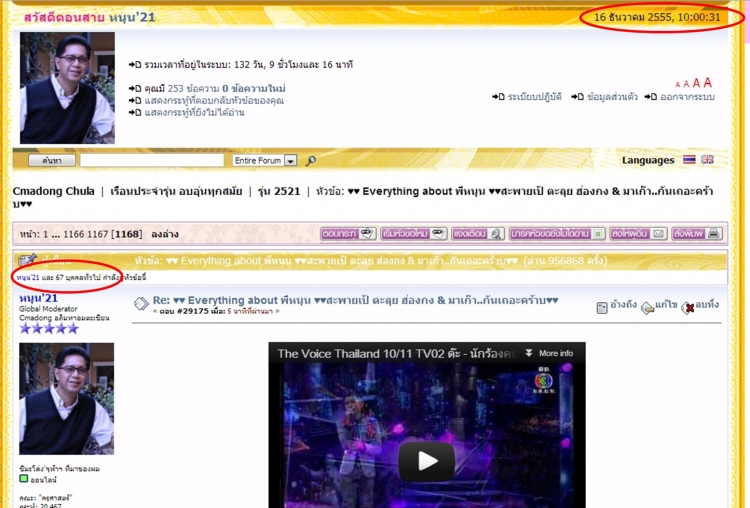This screenshot has width=750, height=508.
Task: Go to page 1 of the topic
Action: [45, 234]
